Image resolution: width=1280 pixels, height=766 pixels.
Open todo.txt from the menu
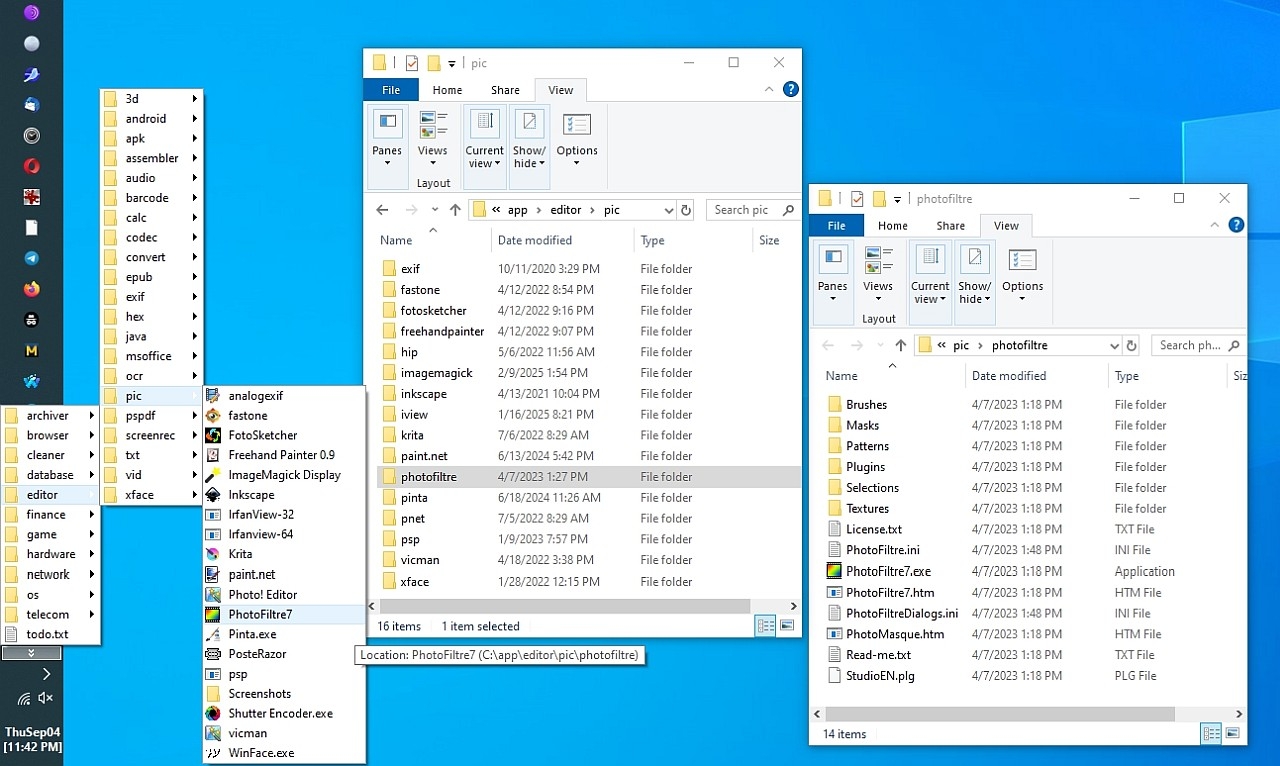point(50,634)
